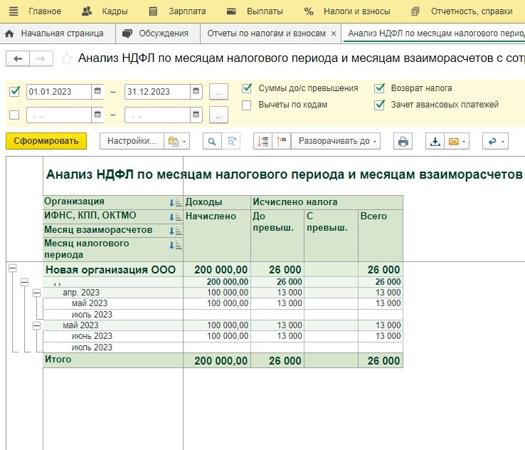Click the magnifier search icon
The width and height of the screenshot is (525, 450).
pyautogui.click(x=212, y=141)
